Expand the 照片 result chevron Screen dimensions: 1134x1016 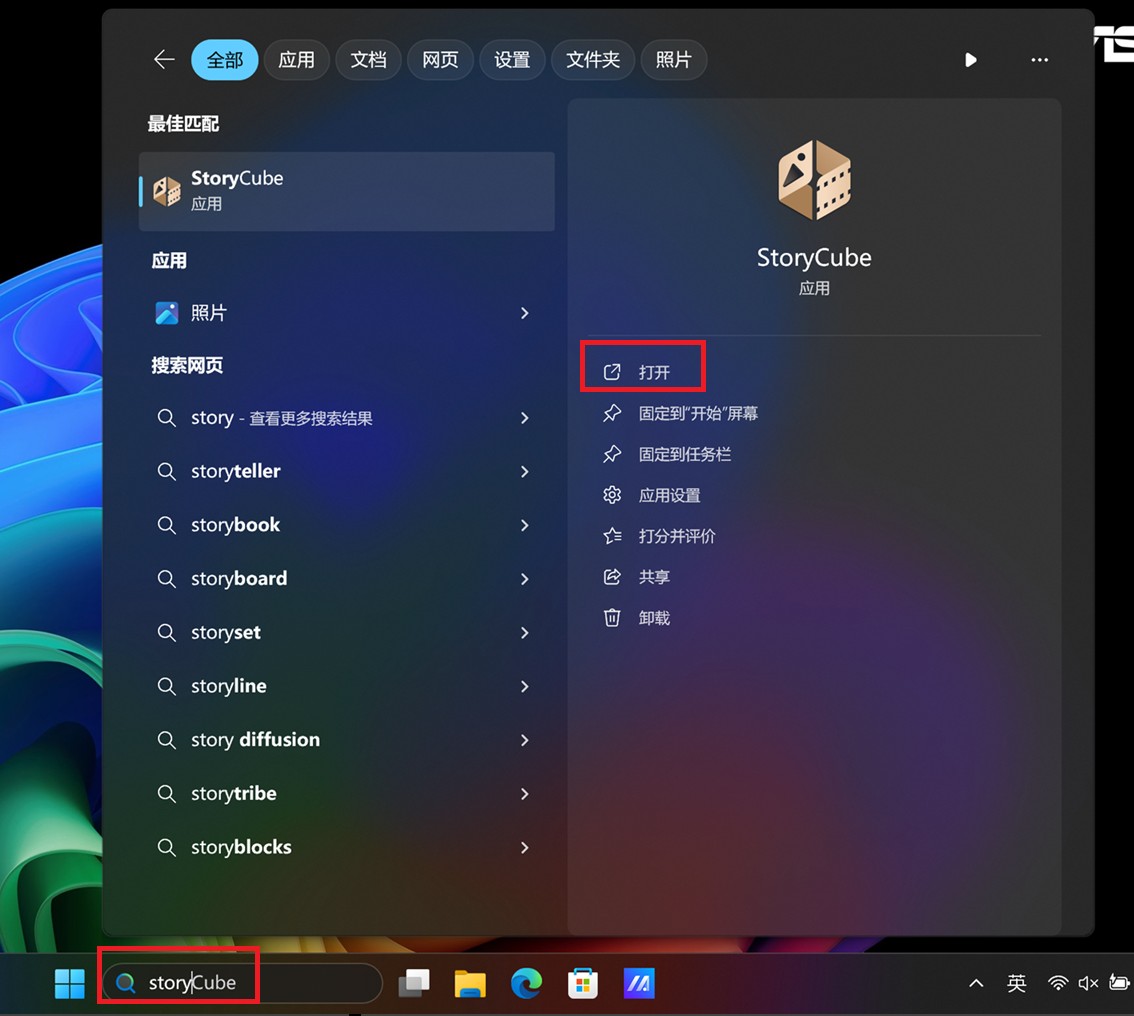(525, 313)
